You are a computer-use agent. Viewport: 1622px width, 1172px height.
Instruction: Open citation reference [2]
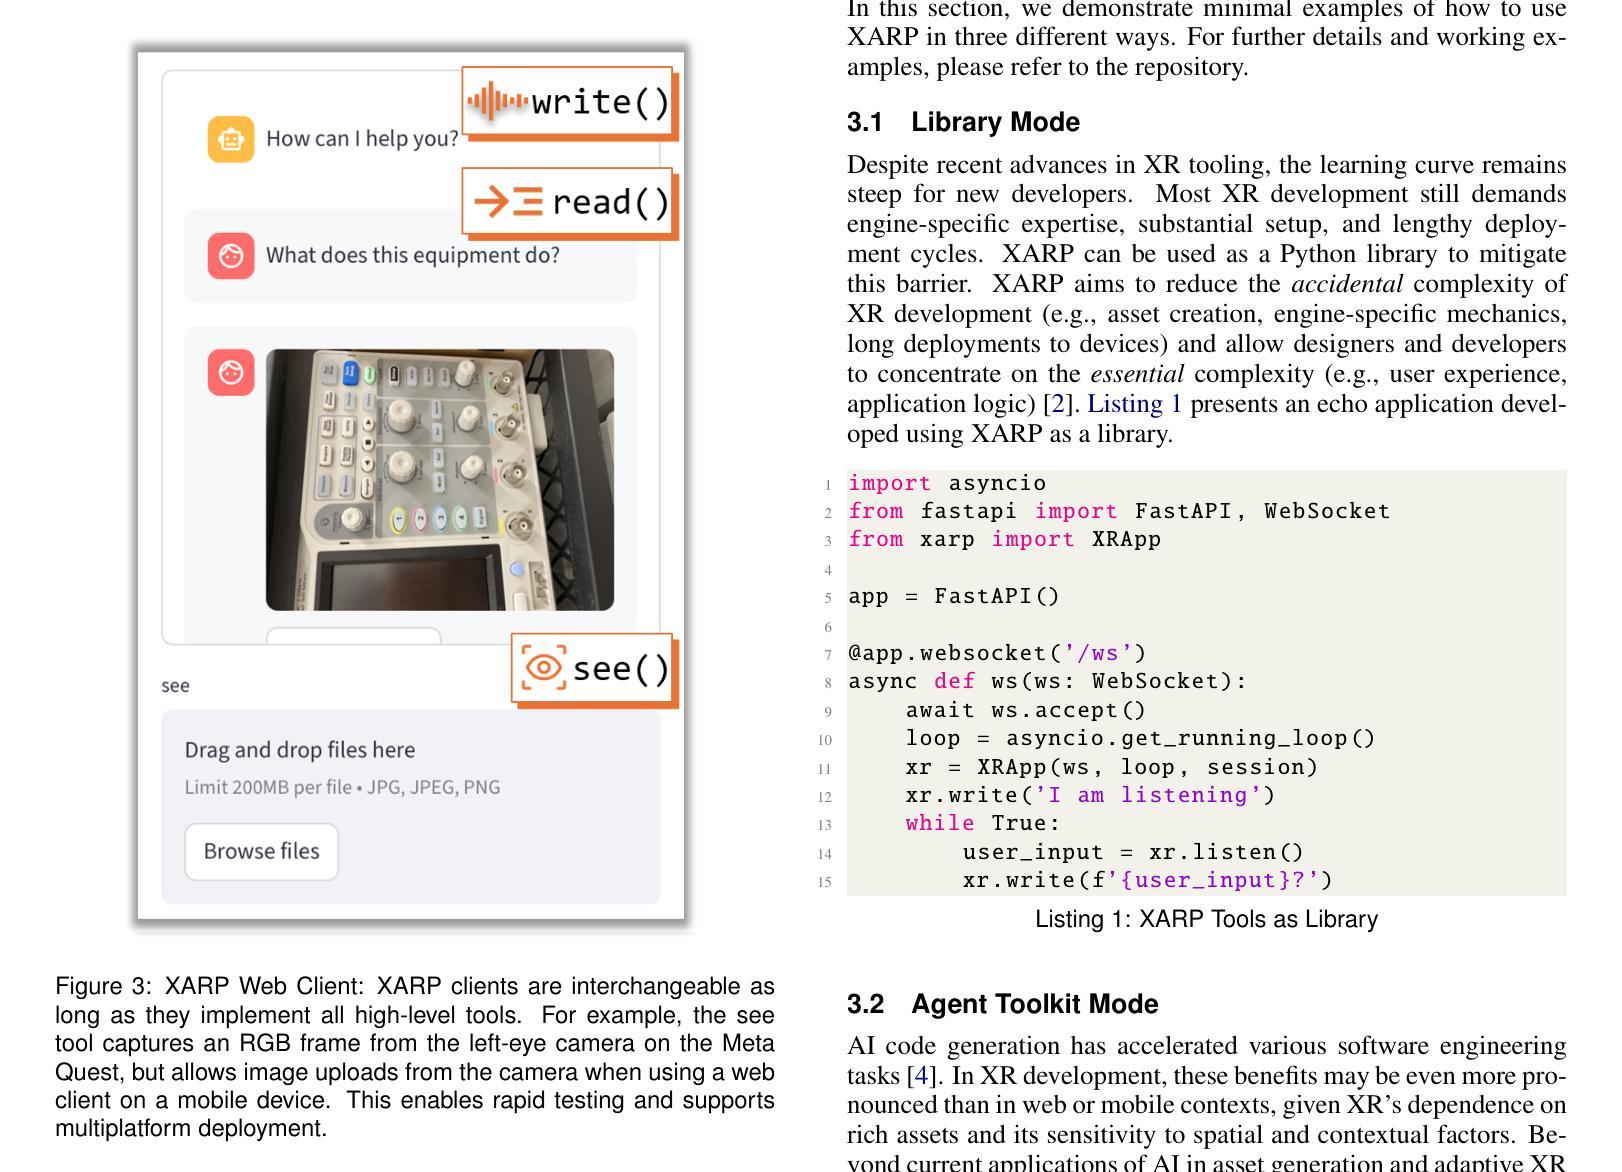[x=1057, y=404]
